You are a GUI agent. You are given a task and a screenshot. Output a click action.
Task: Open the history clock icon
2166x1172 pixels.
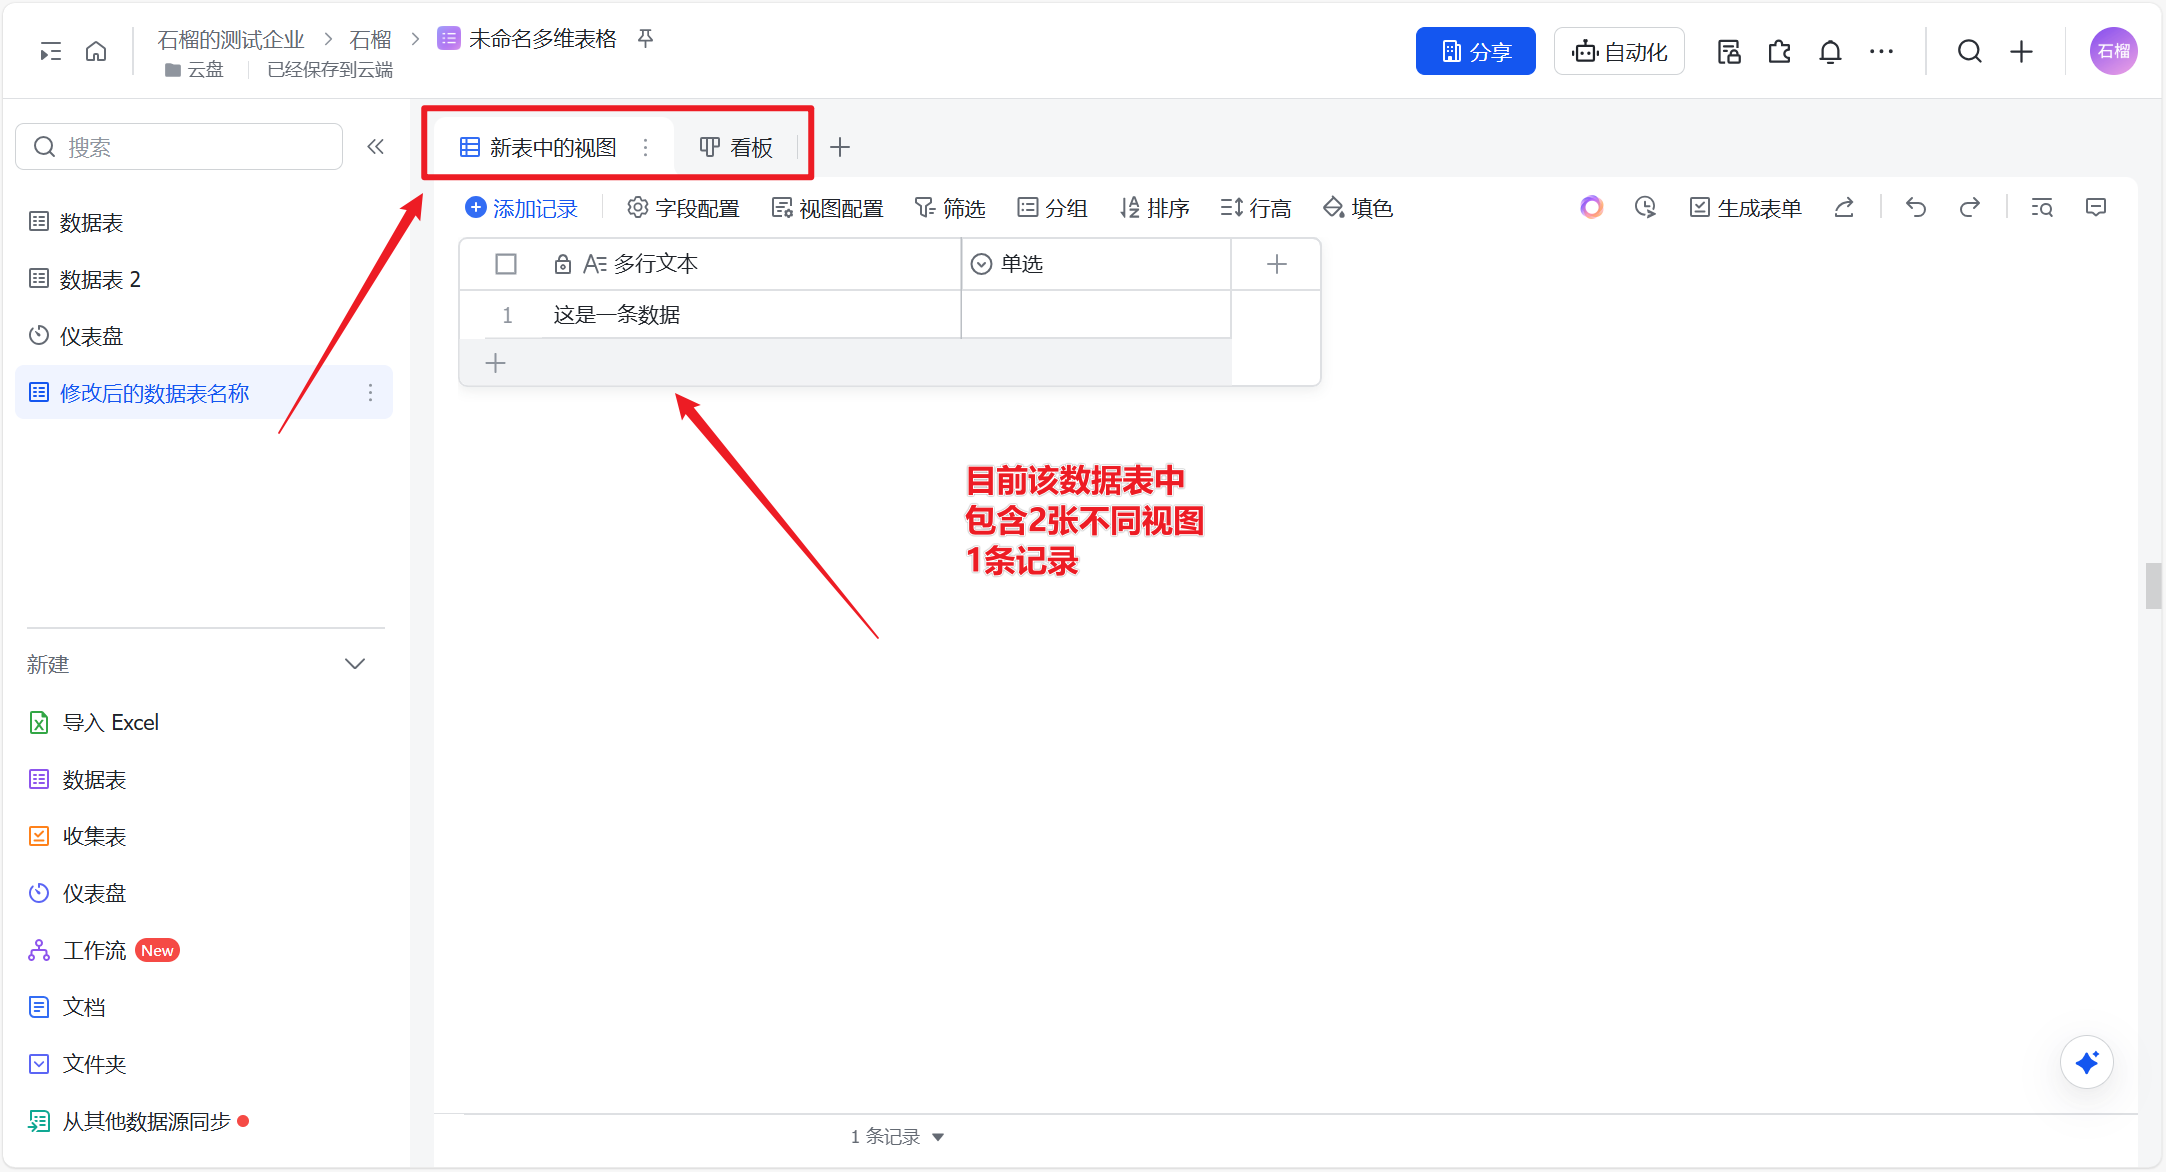tap(1645, 207)
